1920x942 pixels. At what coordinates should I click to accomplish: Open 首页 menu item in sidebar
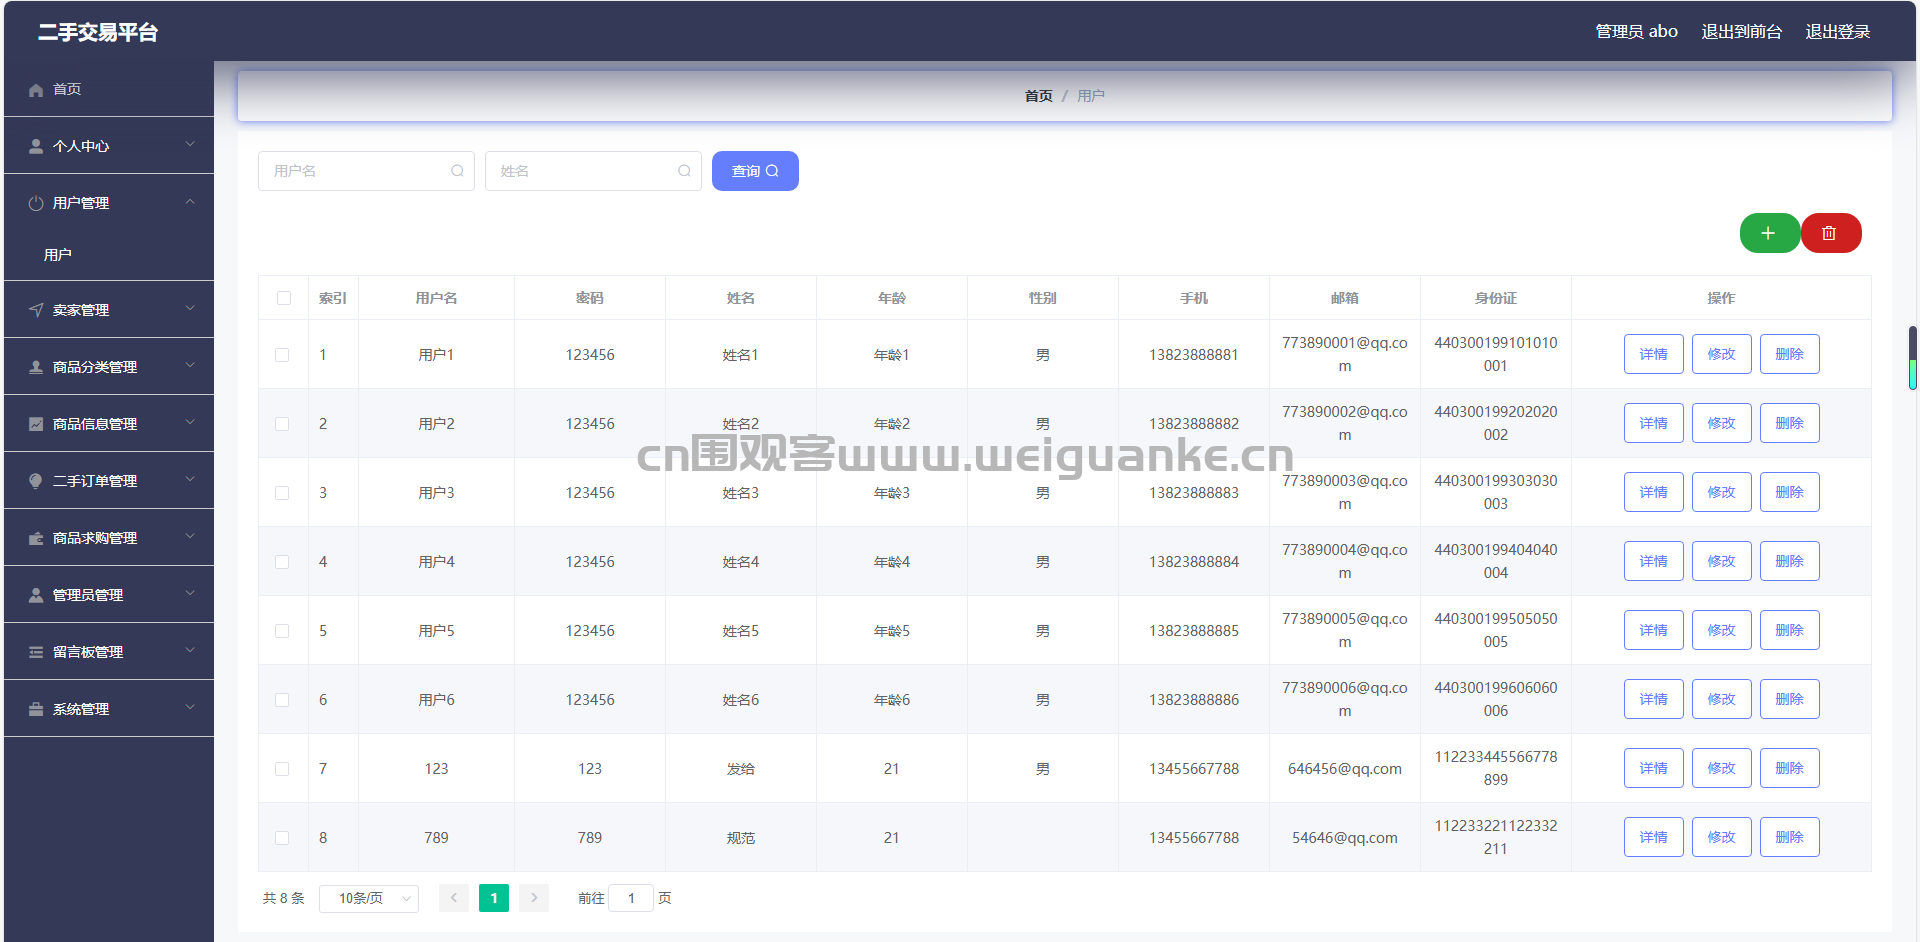coord(109,89)
